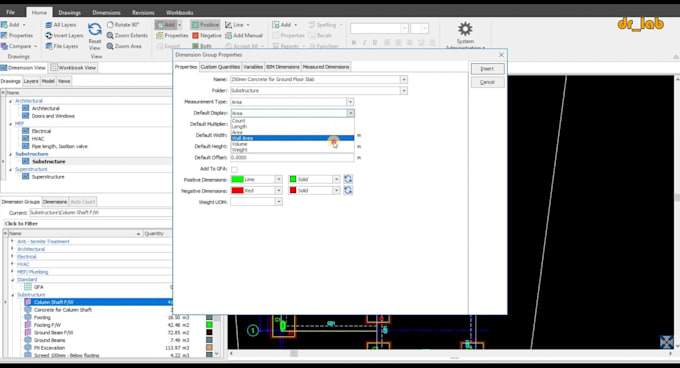
Task: Select the Doors and Windows drawing
Action: (53, 116)
